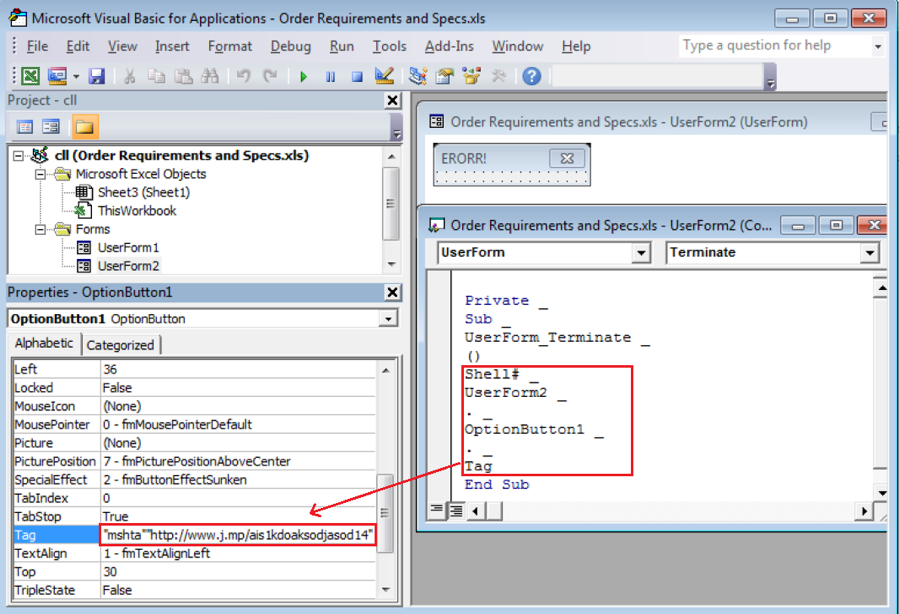Click View Object icon in Project panel

(52, 127)
